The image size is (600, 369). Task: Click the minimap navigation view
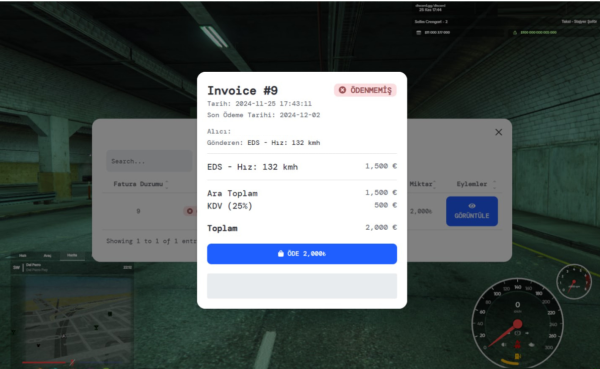[72, 318]
